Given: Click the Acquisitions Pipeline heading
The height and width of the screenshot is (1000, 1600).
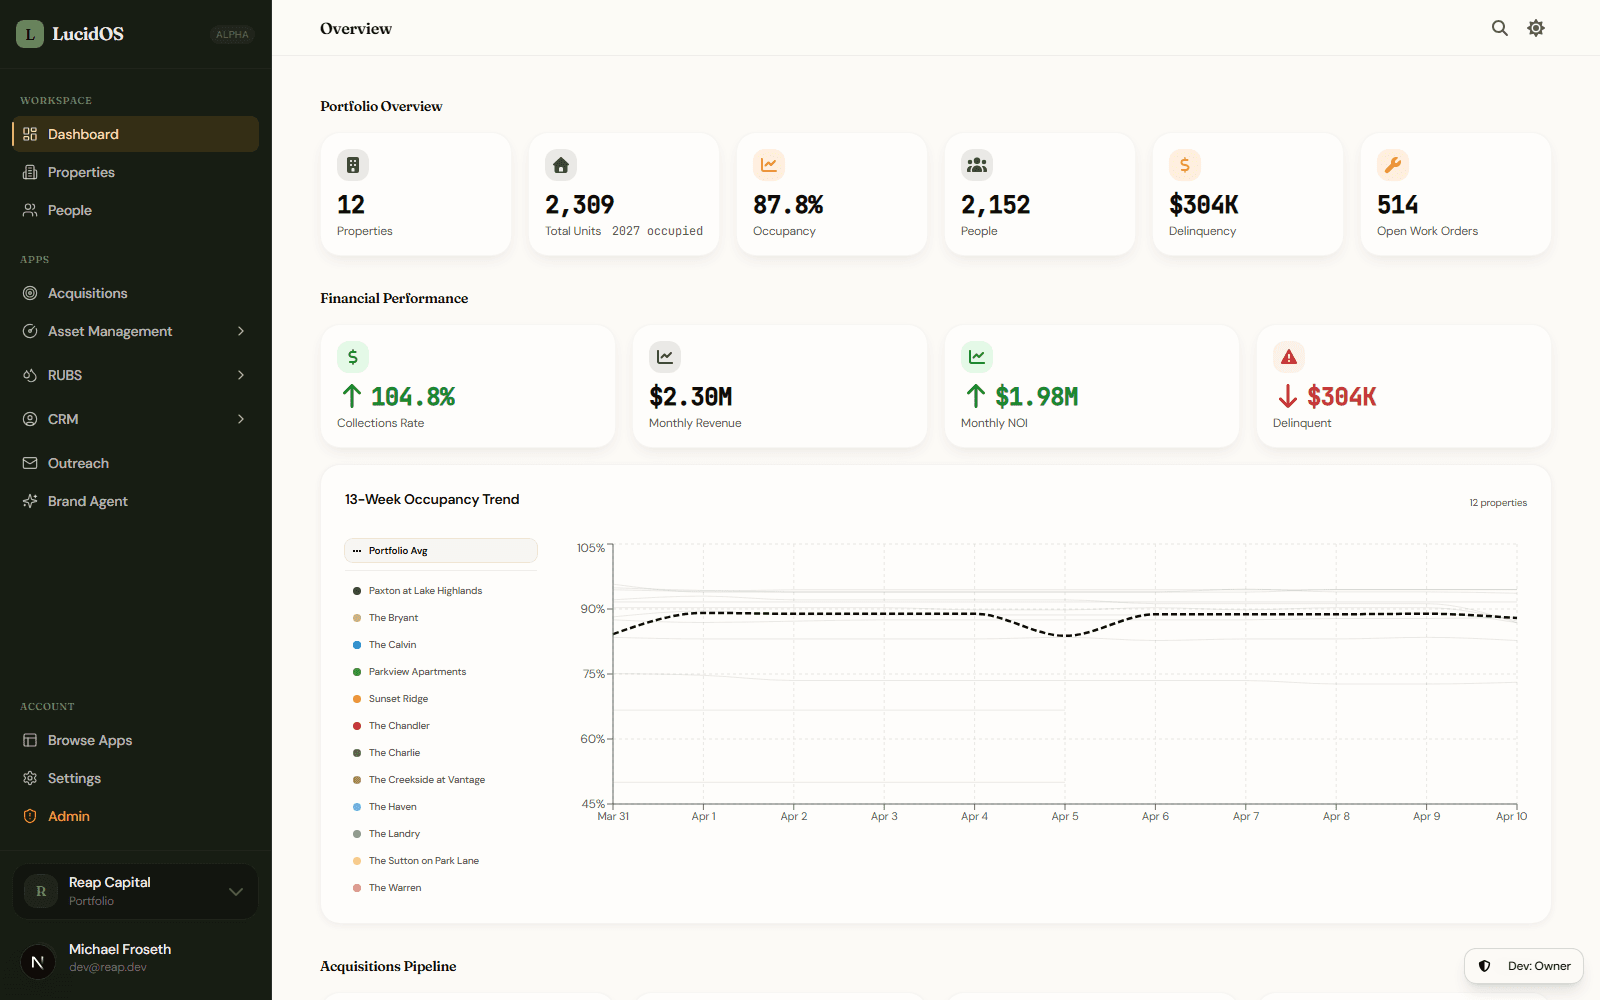Looking at the screenshot, I should coord(388,966).
